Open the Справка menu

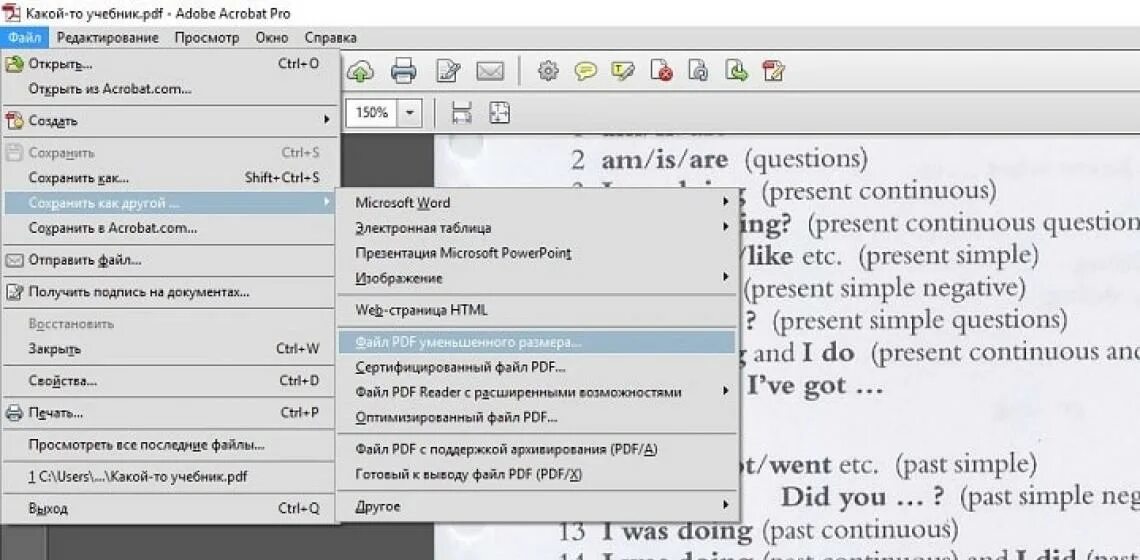pos(330,38)
